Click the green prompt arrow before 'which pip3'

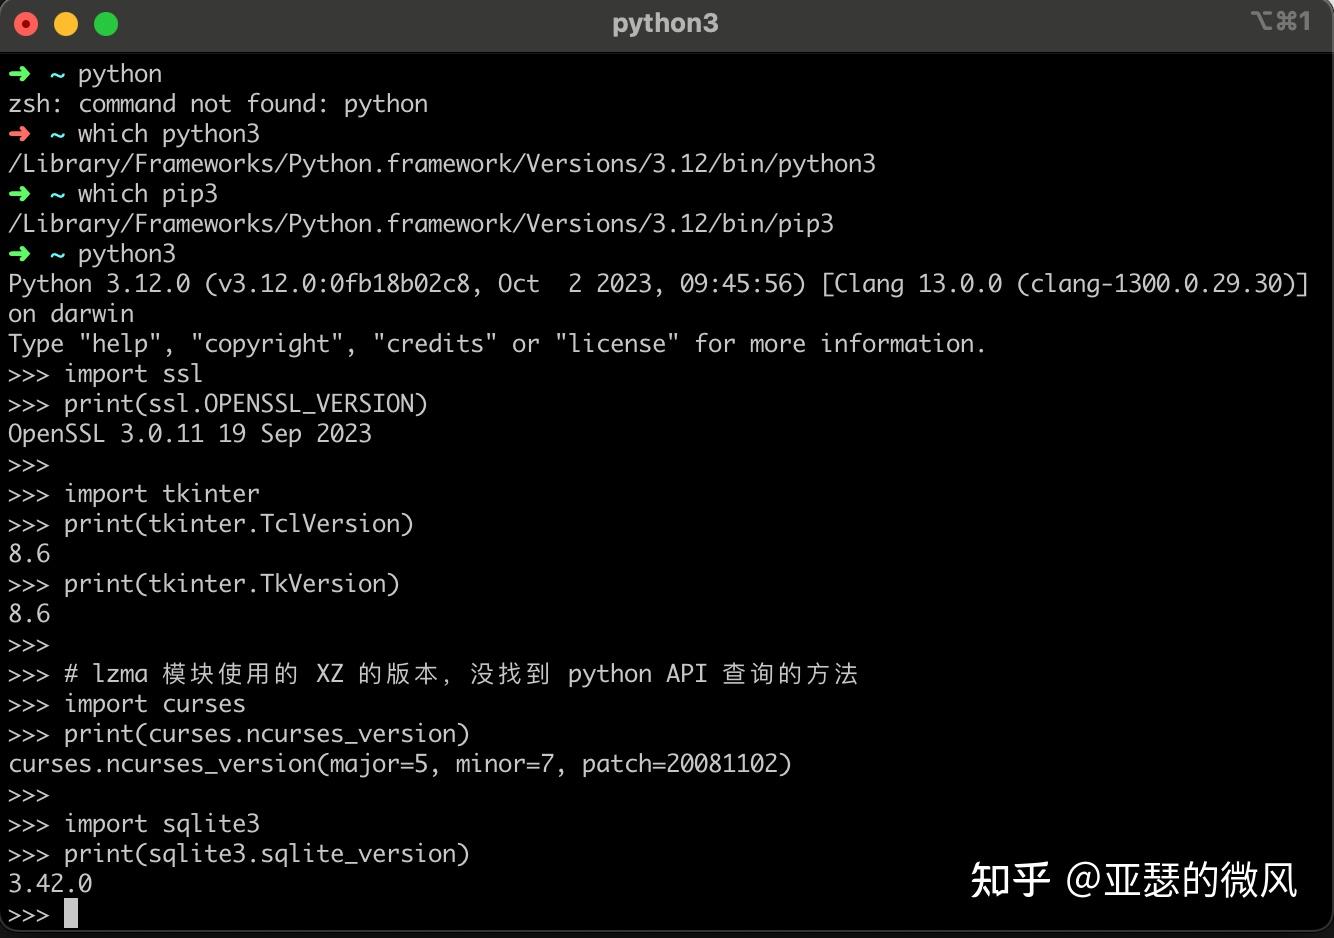[19, 193]
